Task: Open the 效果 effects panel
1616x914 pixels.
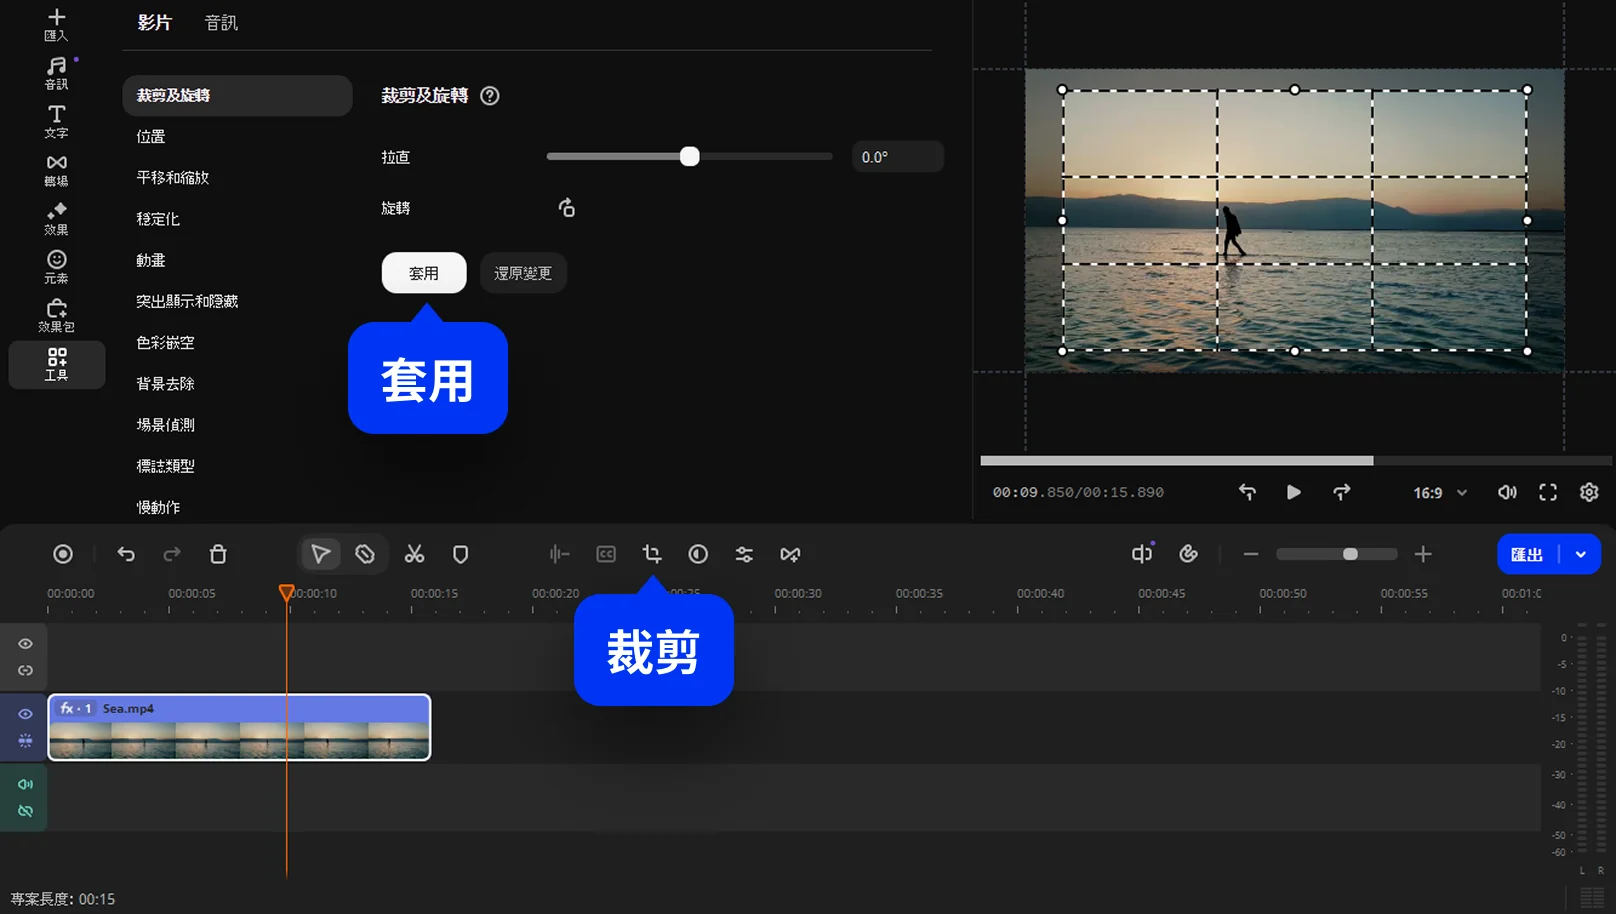Action: tap(57, 218)
